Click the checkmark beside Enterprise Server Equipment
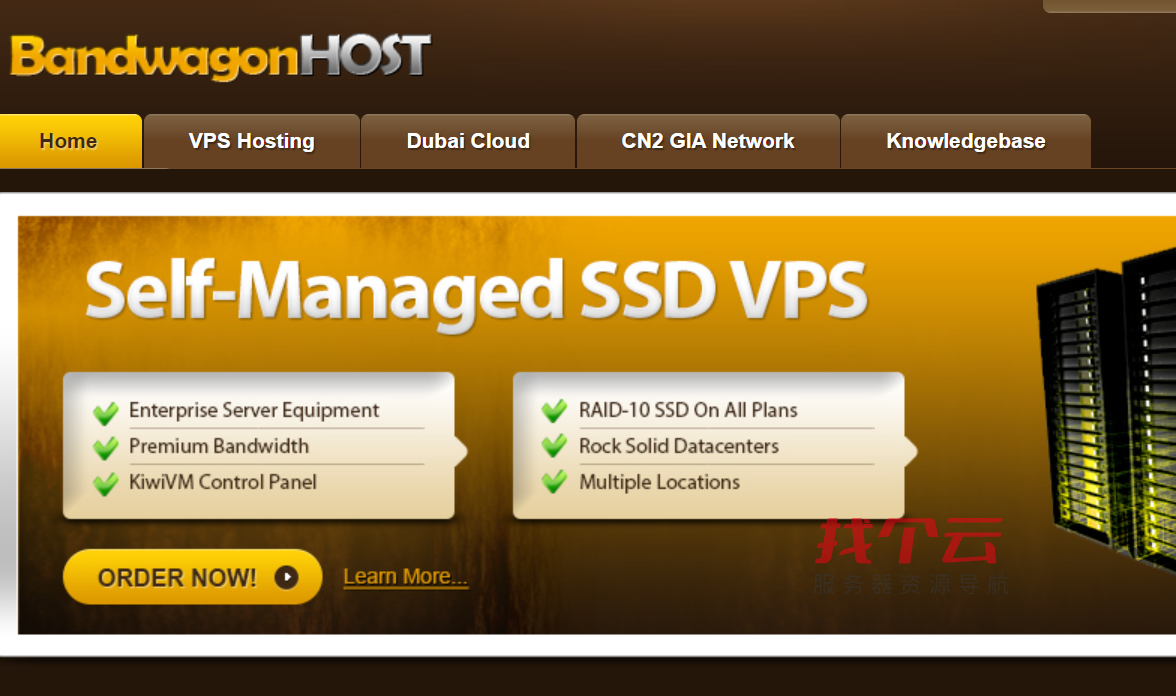 [x=106, y=412]
